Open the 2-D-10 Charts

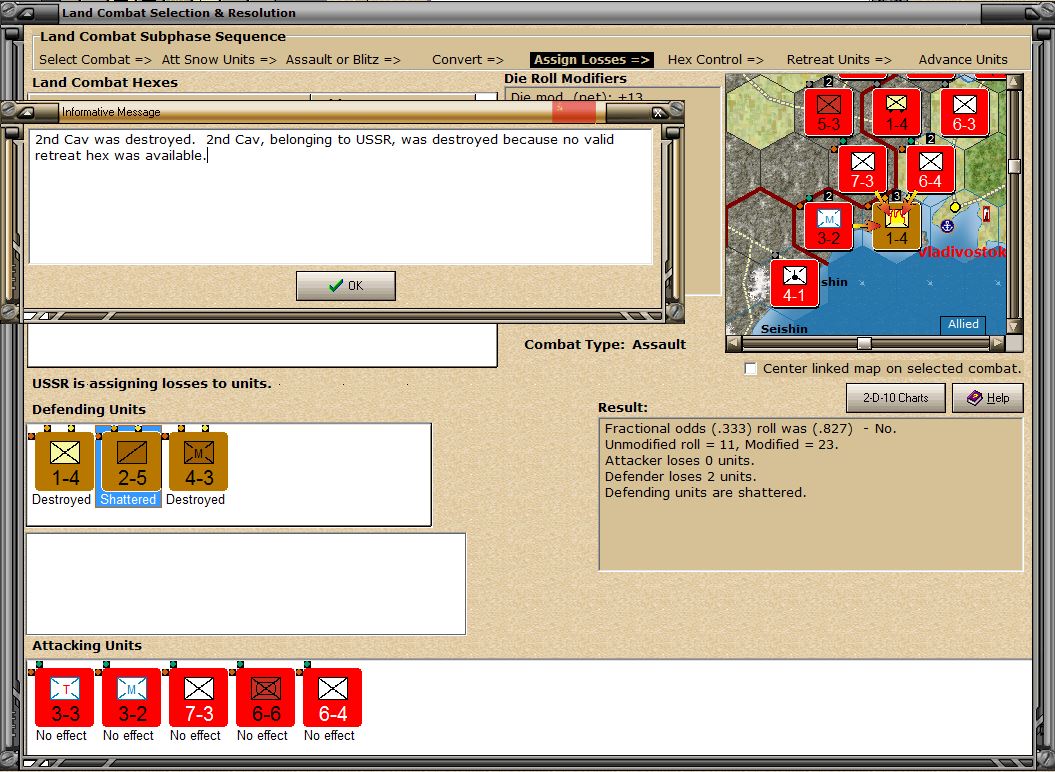coord(895,398)
